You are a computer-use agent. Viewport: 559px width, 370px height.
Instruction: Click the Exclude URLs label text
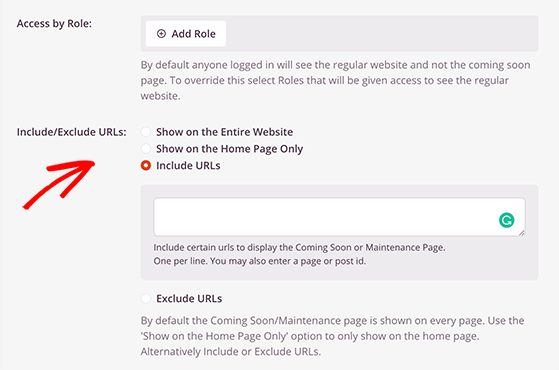[x=189, y=298]
